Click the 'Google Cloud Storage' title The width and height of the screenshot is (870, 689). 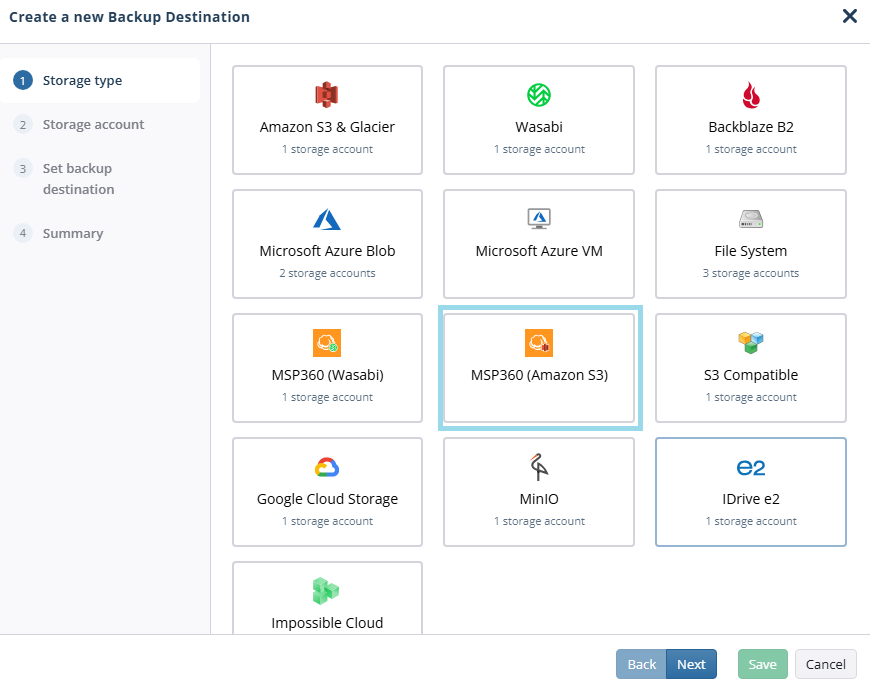click(327, 499)
